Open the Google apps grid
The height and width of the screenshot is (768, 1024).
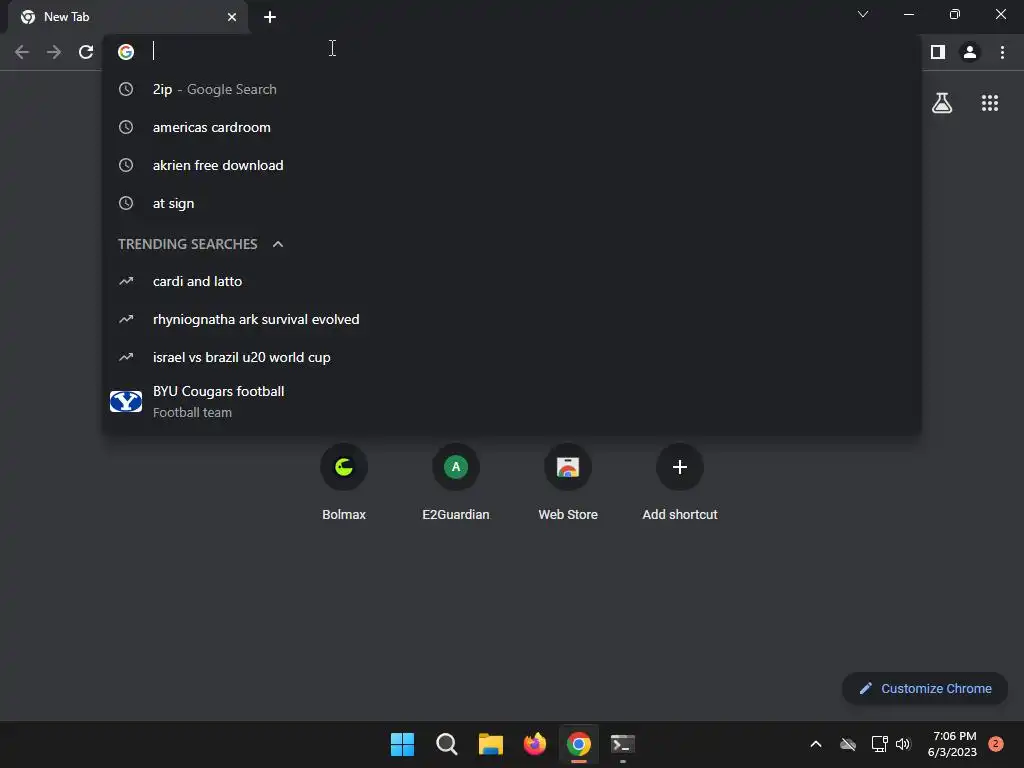(x=990, y=103)
